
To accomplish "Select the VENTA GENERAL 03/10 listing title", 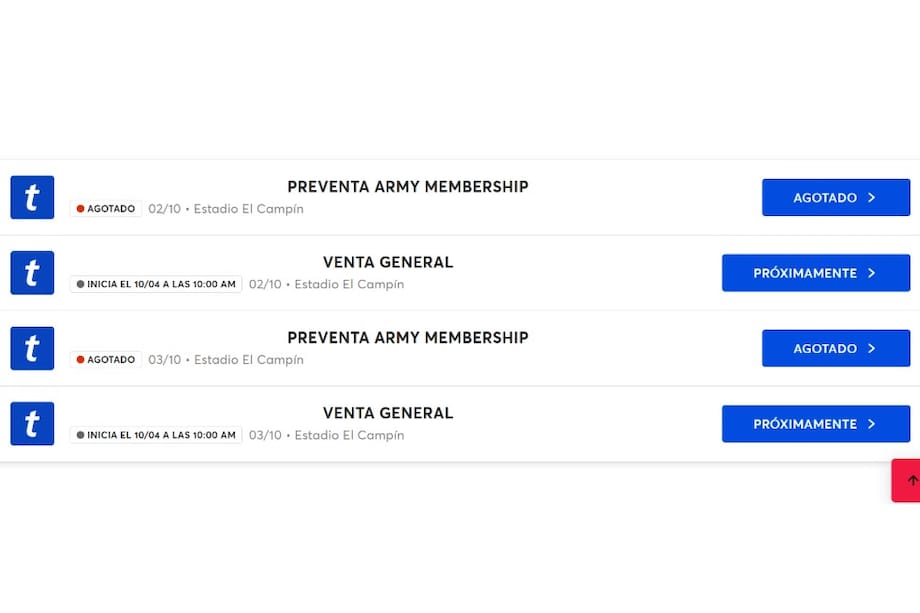I will tap(387, 412).
